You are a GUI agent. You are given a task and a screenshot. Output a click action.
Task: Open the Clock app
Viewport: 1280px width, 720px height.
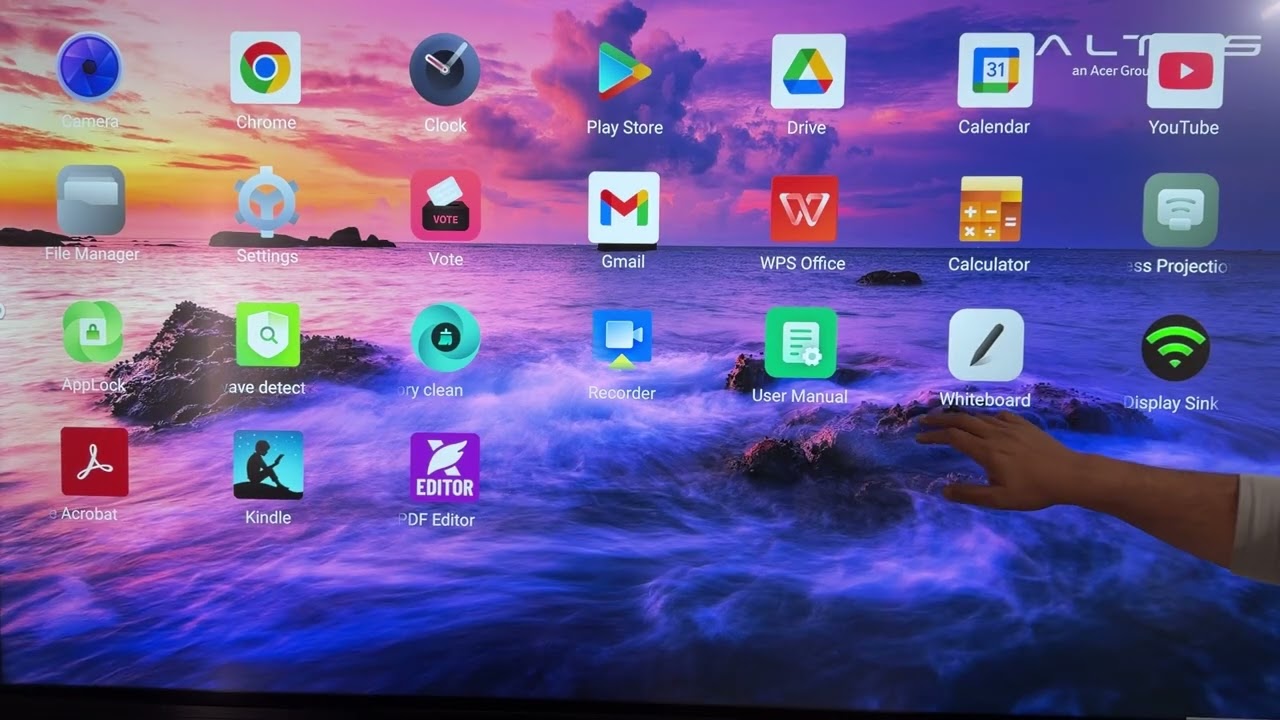[x=445, y=70]
